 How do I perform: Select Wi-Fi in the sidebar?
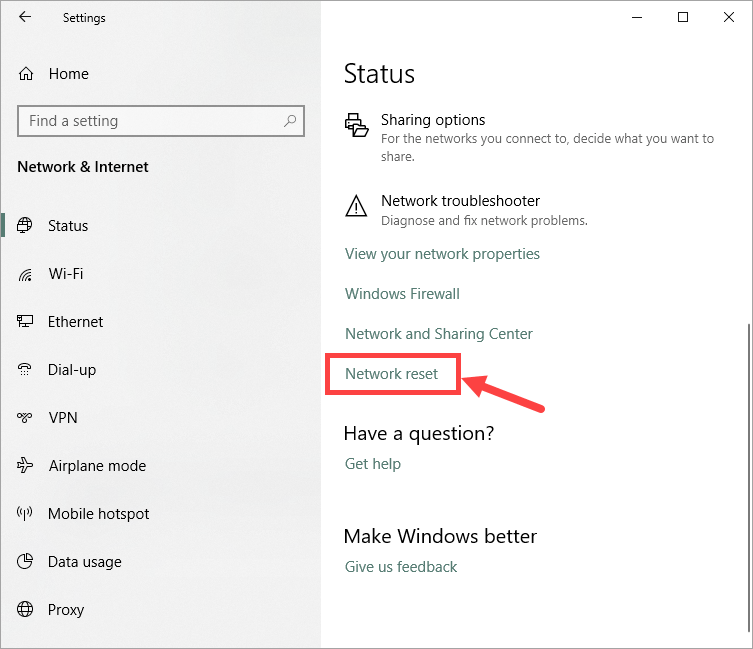(x=66, y=274)
